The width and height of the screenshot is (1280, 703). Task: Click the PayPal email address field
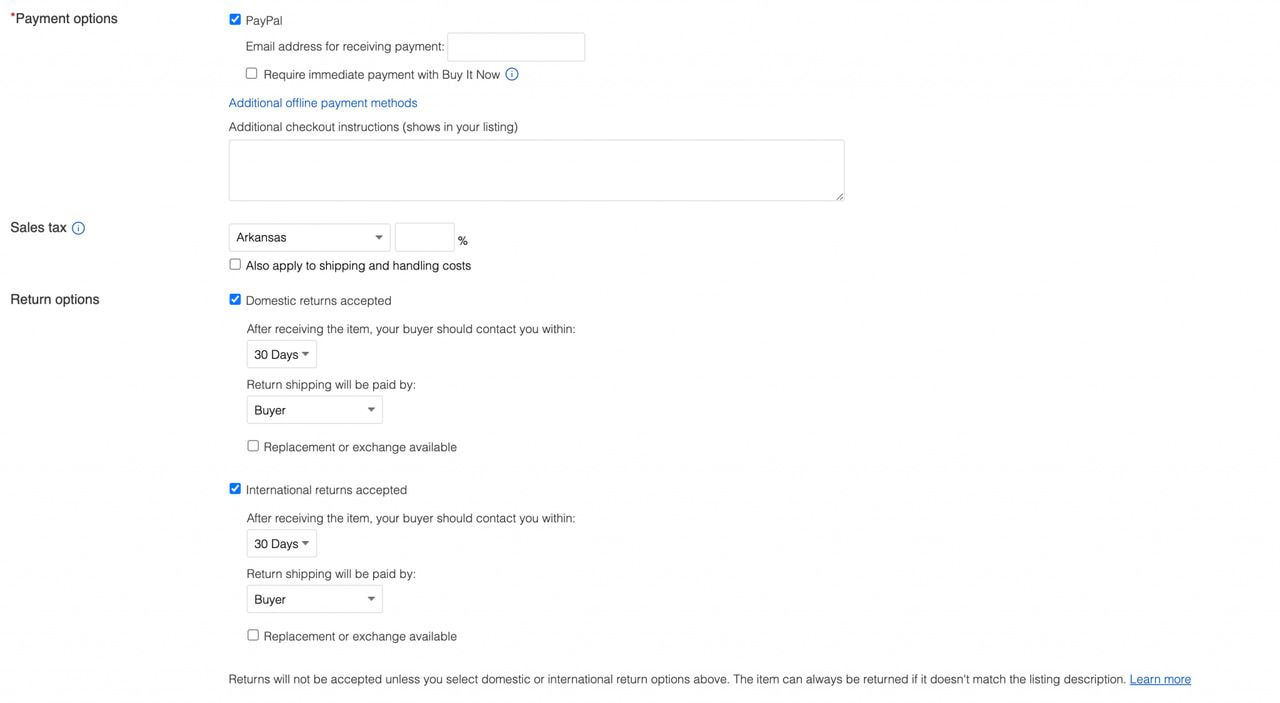click(x=516, y=47)
